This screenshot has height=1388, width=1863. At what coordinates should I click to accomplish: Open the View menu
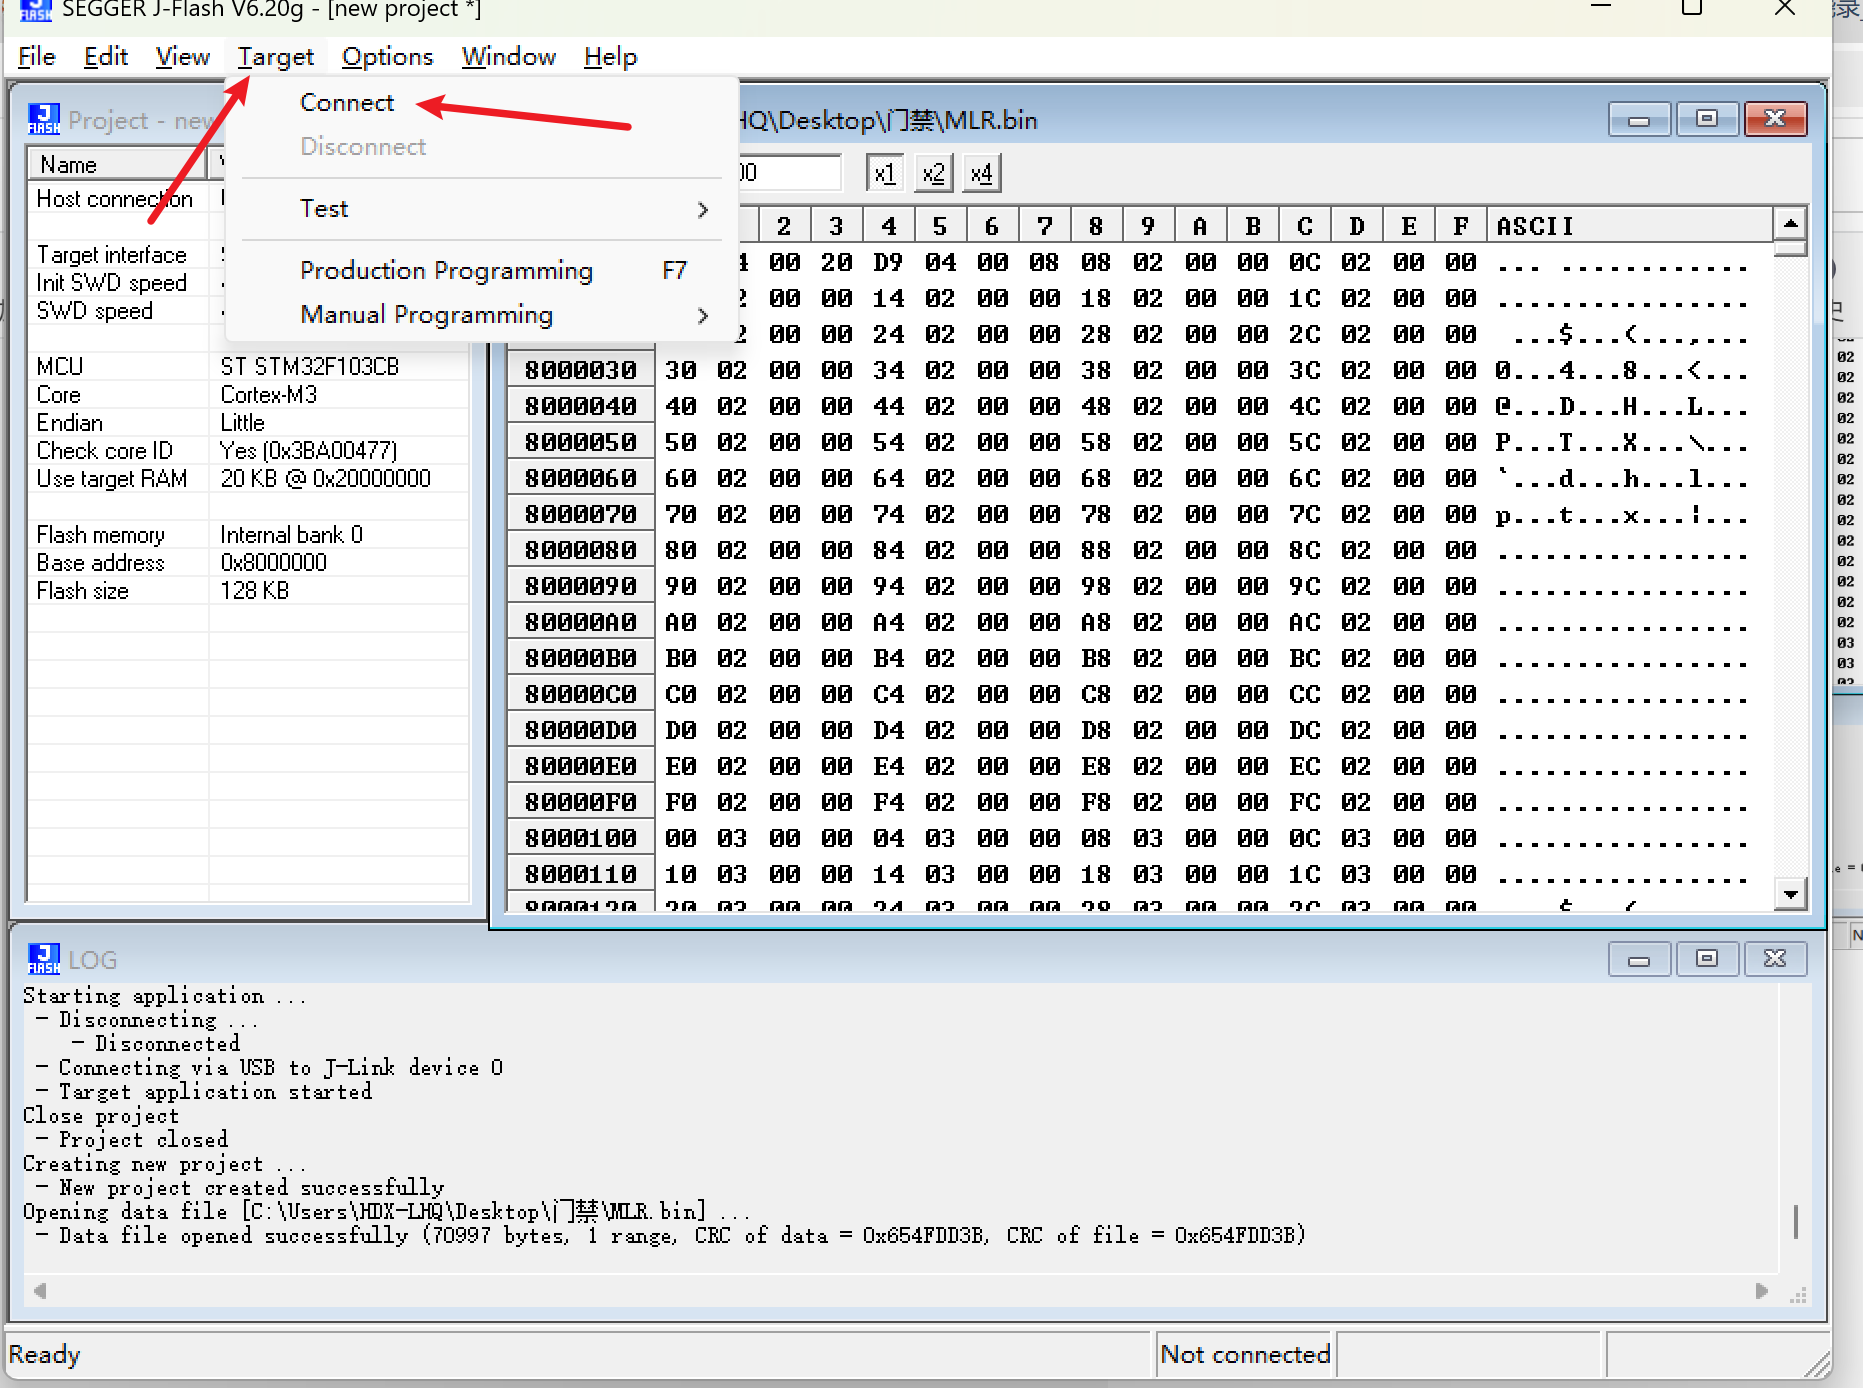[x=183, y=57]
